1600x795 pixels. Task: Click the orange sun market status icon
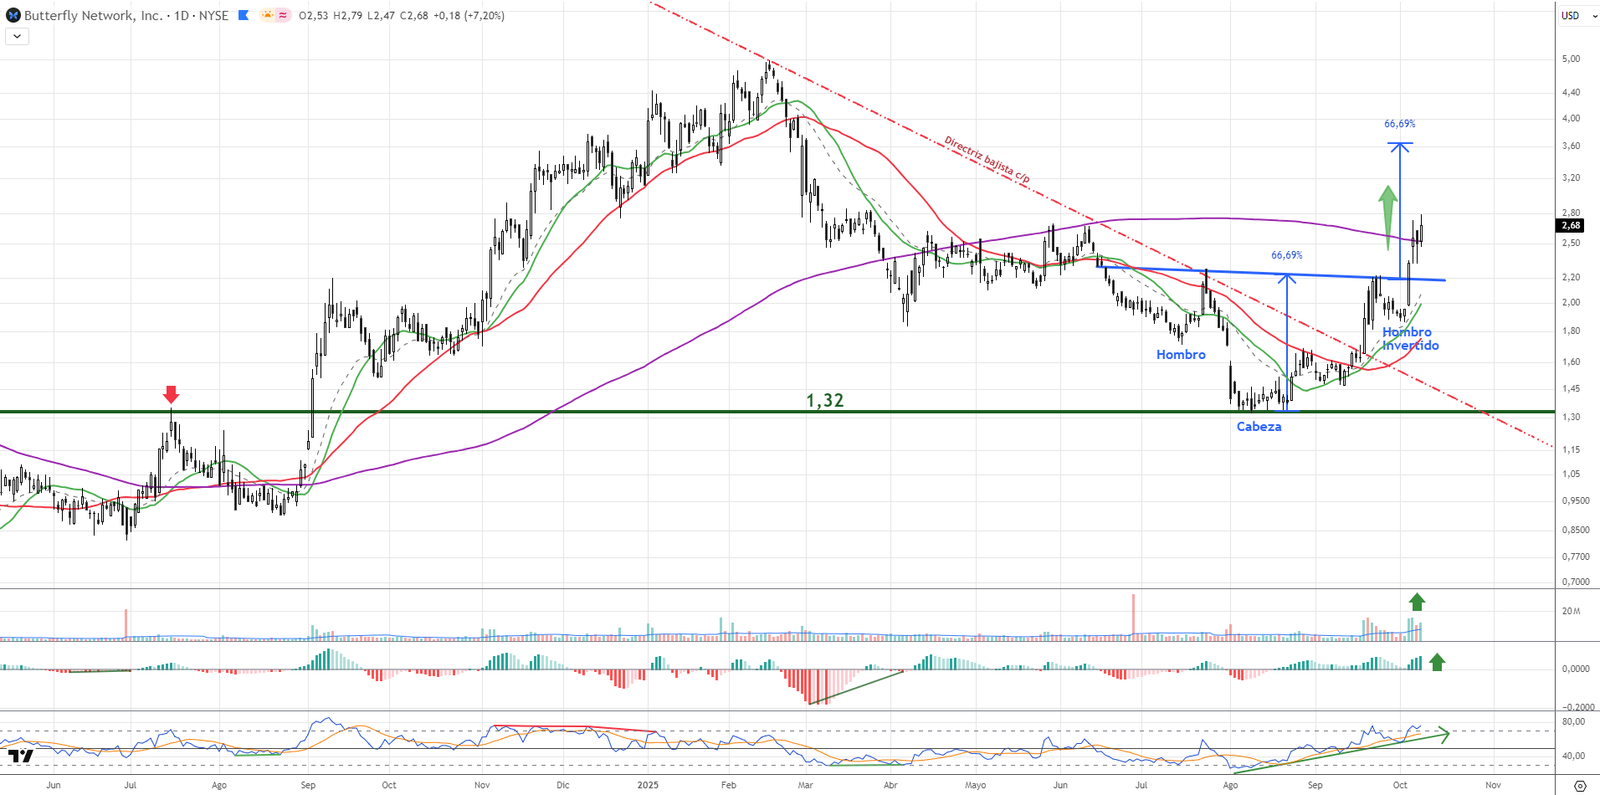(267, 15)
